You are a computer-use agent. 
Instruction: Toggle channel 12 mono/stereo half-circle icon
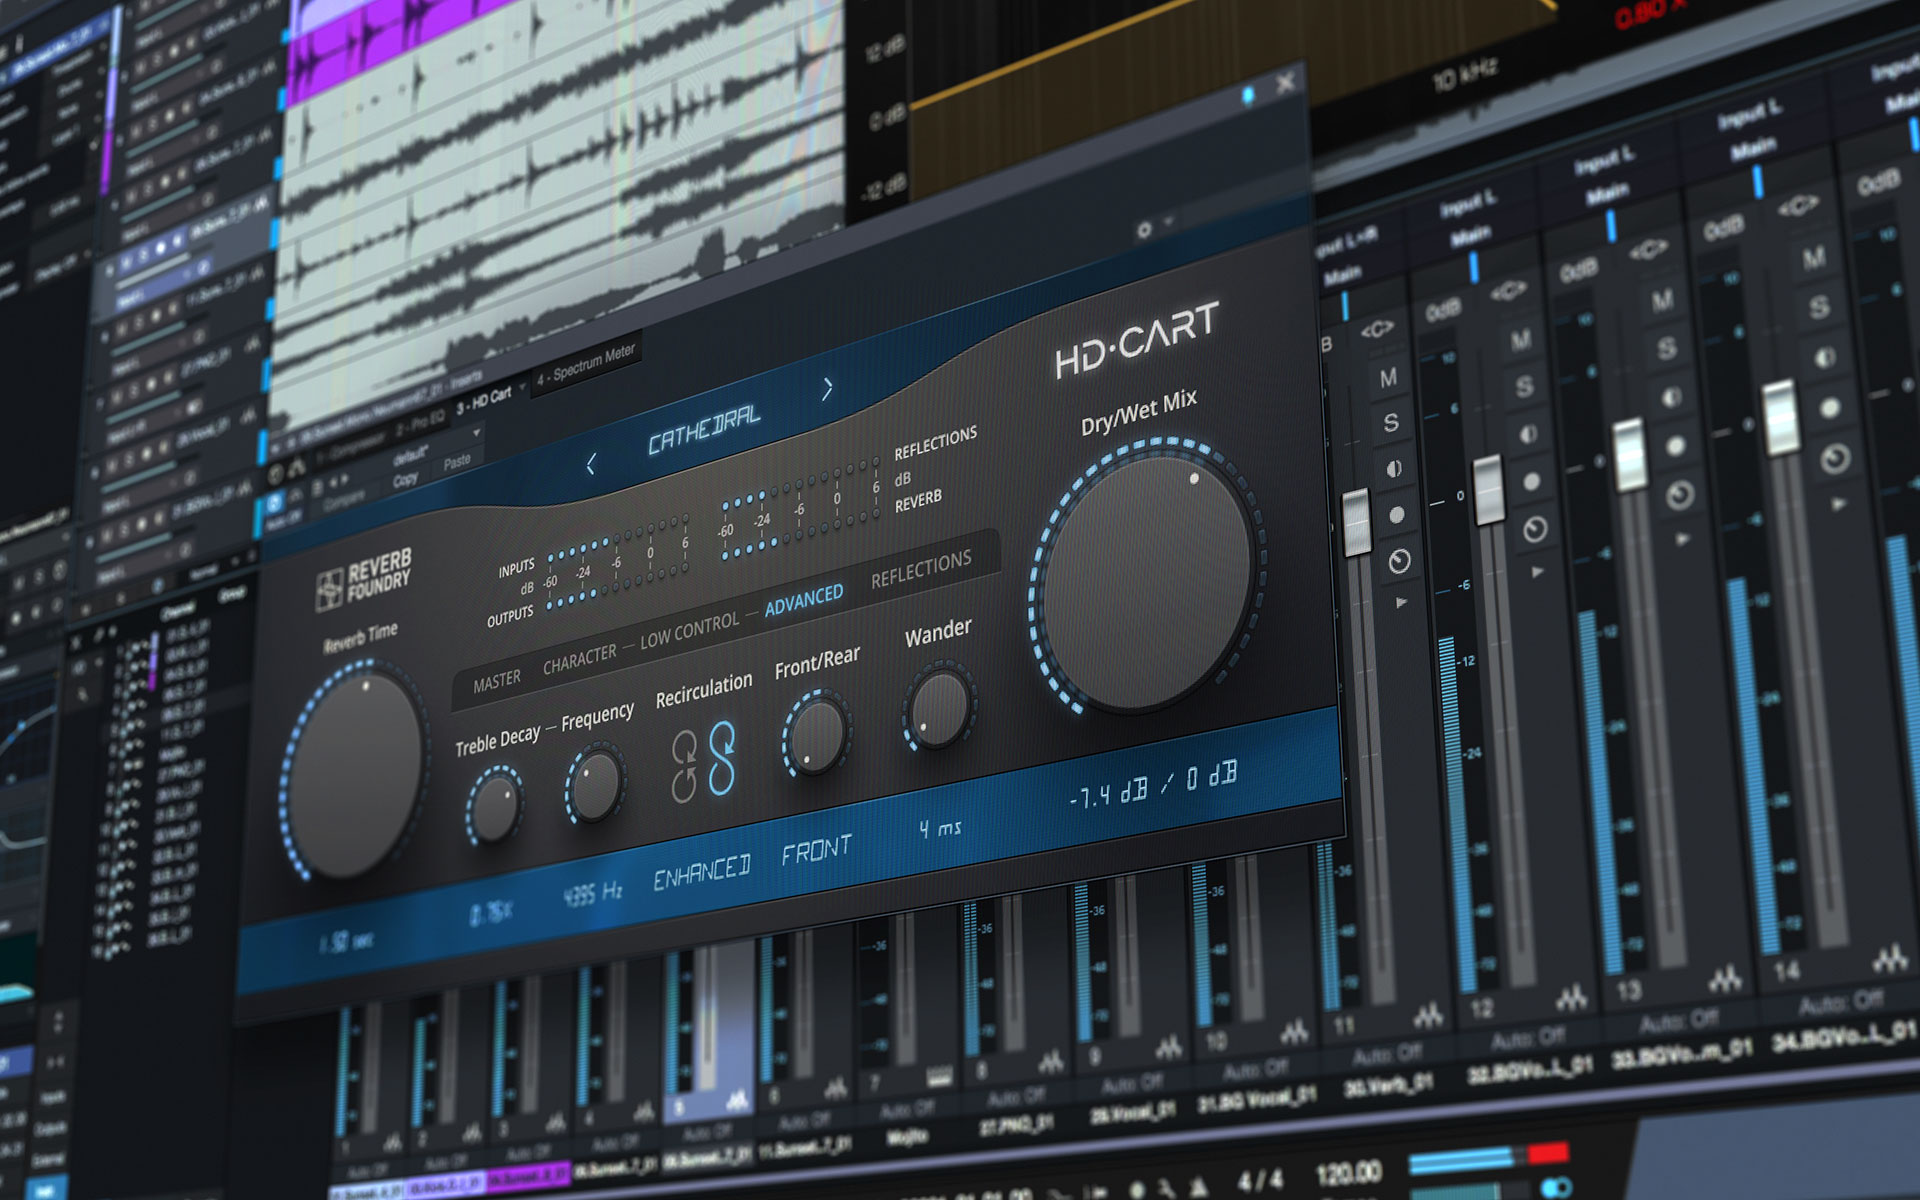[1528, 434]
